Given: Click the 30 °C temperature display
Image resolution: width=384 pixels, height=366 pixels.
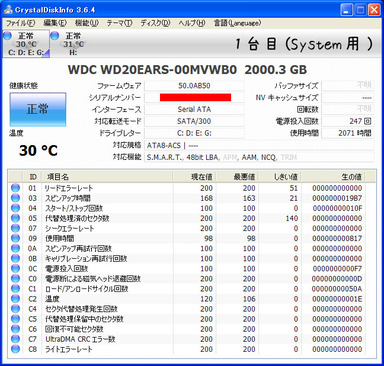Looking at the screenshot, I should click(38, 150).
